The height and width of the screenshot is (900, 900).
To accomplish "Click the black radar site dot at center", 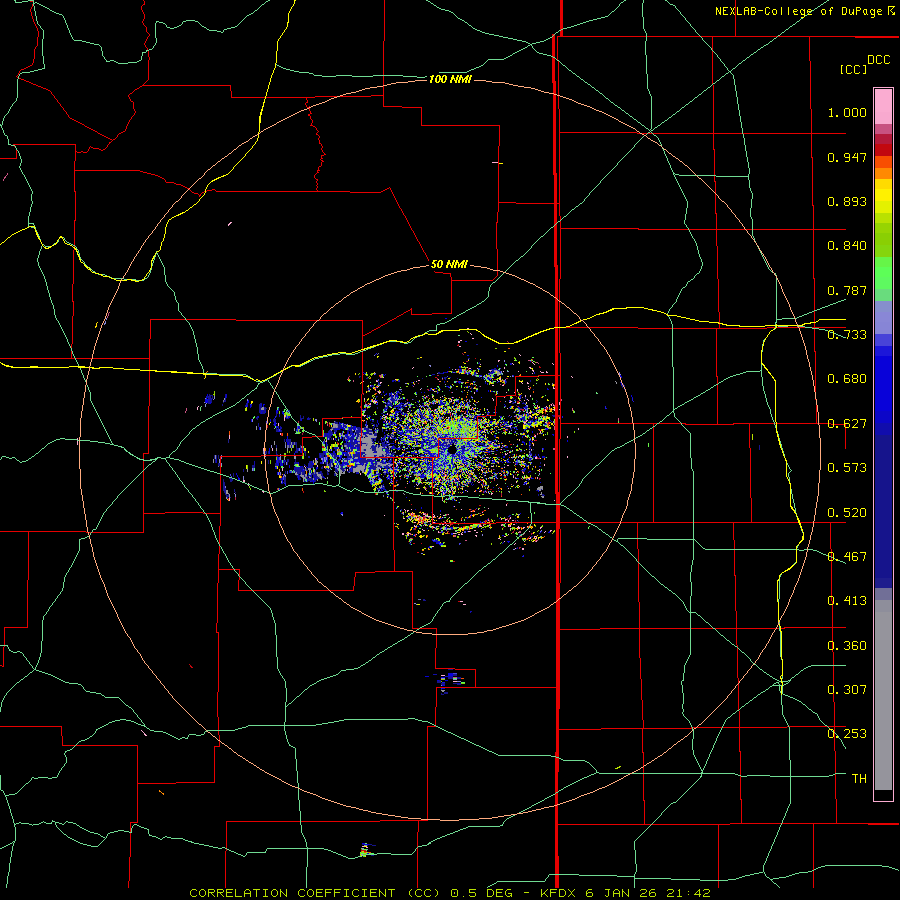I will (x=452, y=450).
